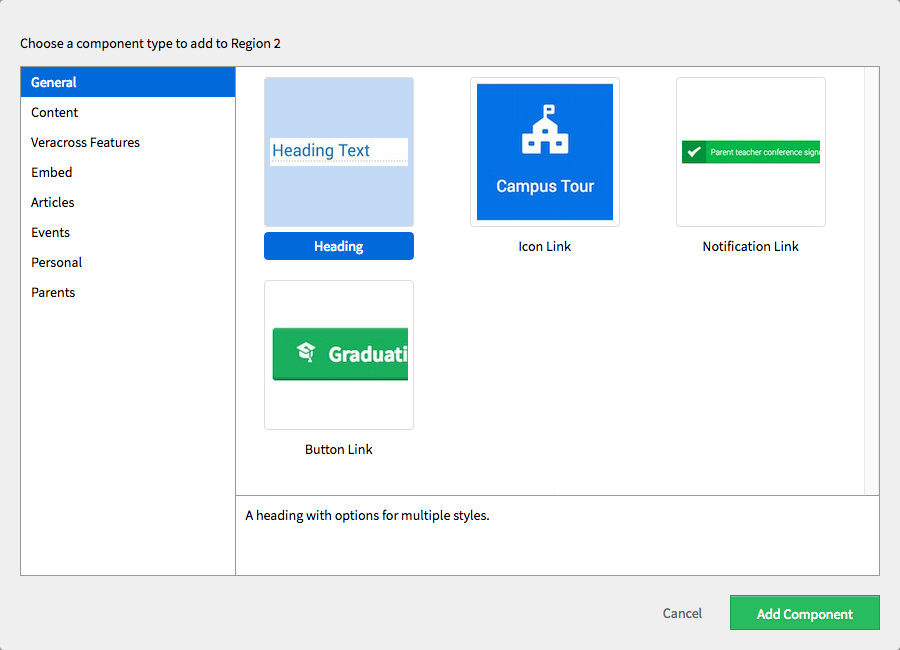The image size is (900, 650).
Task: Choose the Campus Tour Icon Link tile
Action: pos(545,152)
